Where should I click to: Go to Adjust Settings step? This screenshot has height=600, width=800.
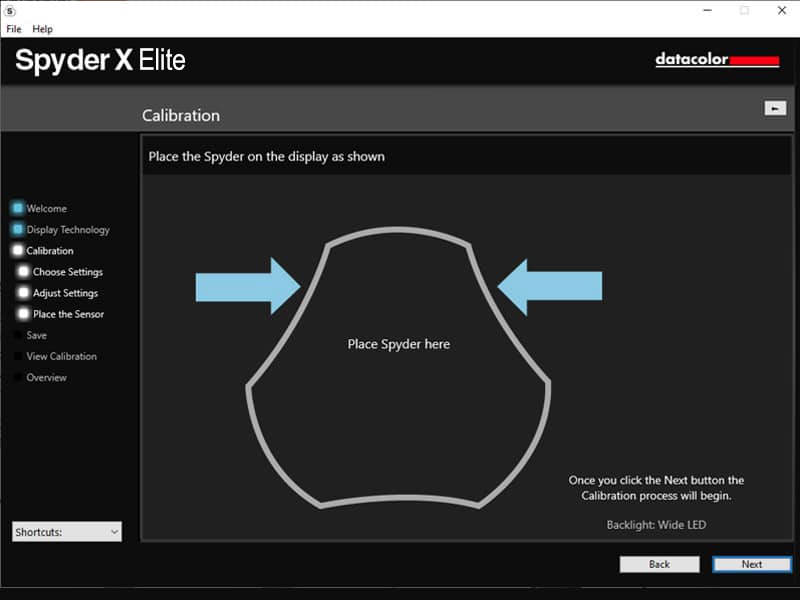65,293
